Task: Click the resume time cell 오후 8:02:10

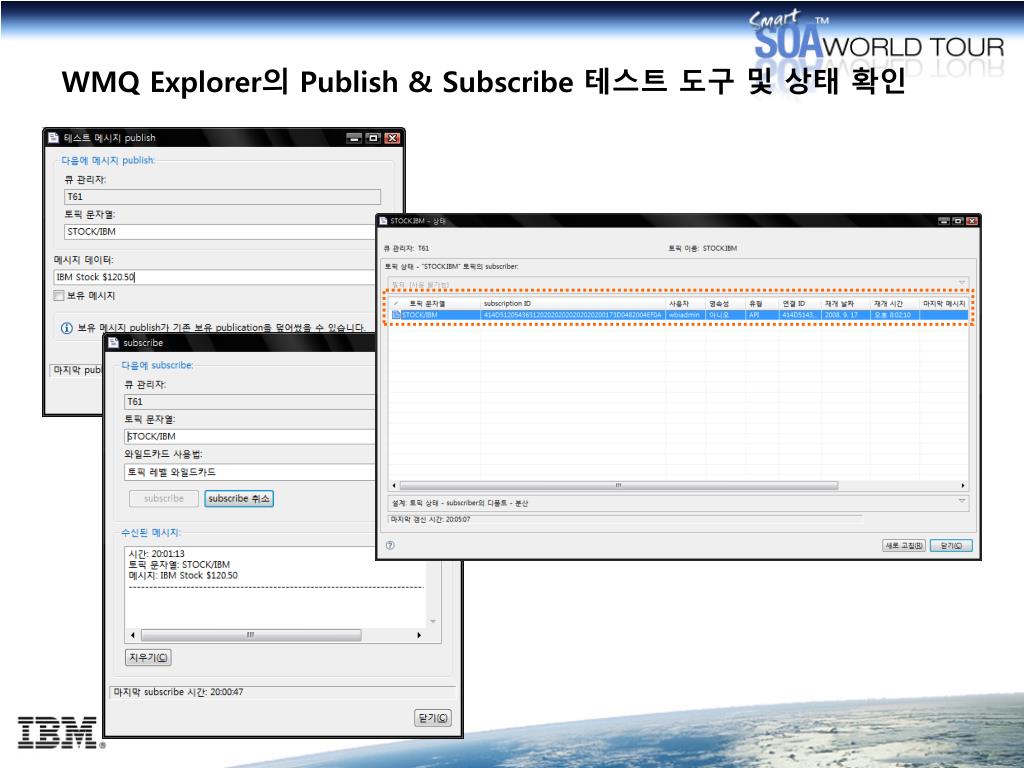Action: [x=892, y=315]
